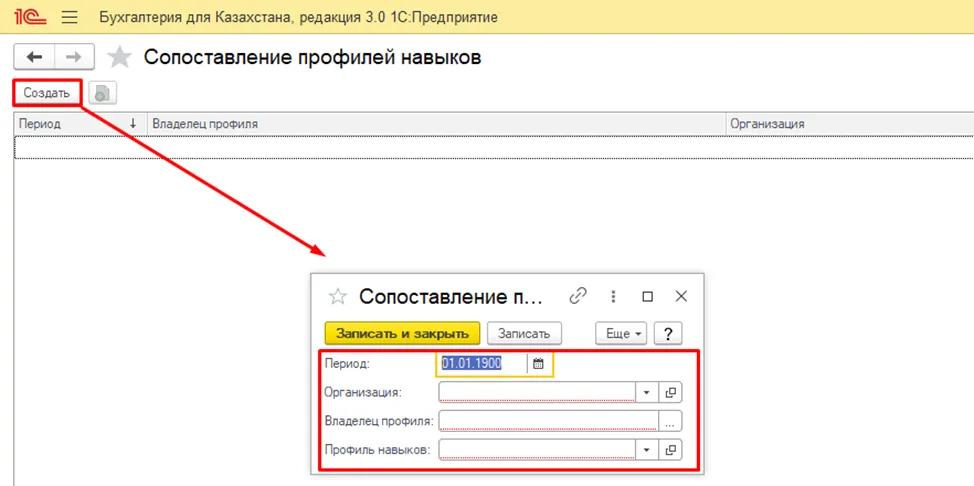Open help with the question mark button
Screen dimensions: 974x486
[x=668, y=333]
